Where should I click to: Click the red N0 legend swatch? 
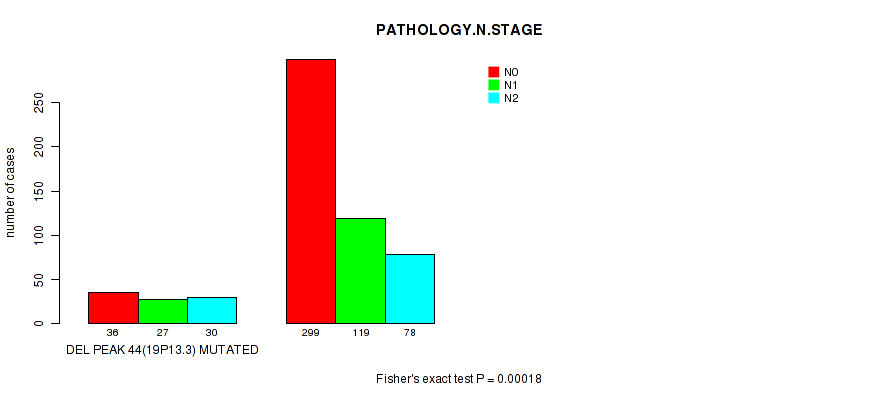pyautogui.click(x=493, y=72)
